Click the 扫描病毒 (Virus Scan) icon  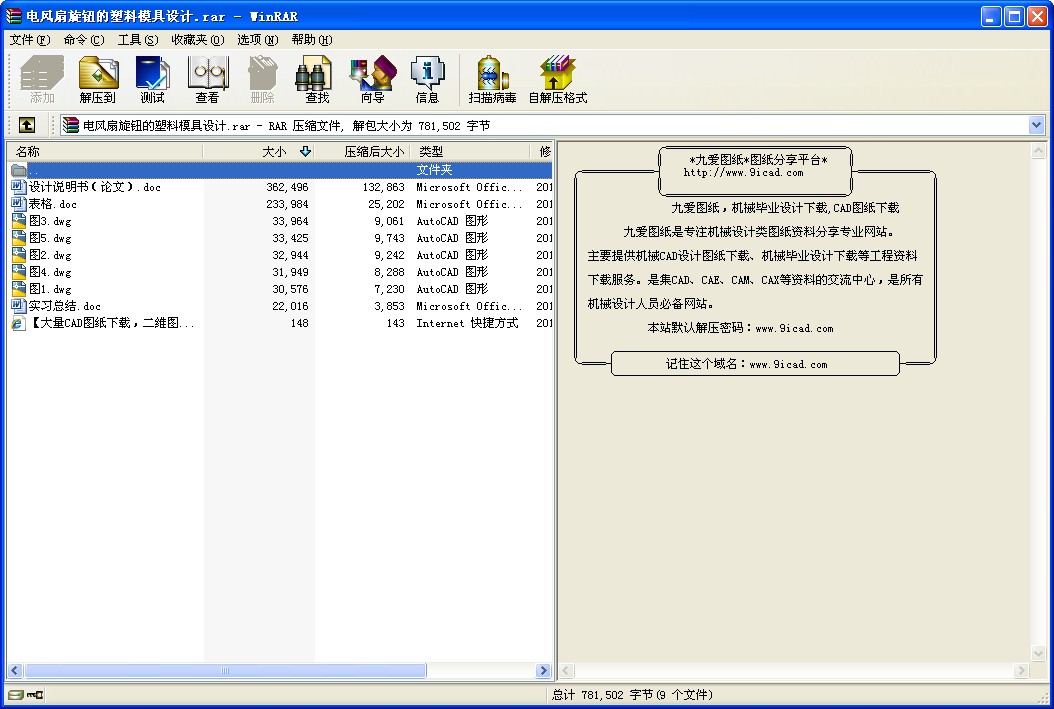[492, 79]
